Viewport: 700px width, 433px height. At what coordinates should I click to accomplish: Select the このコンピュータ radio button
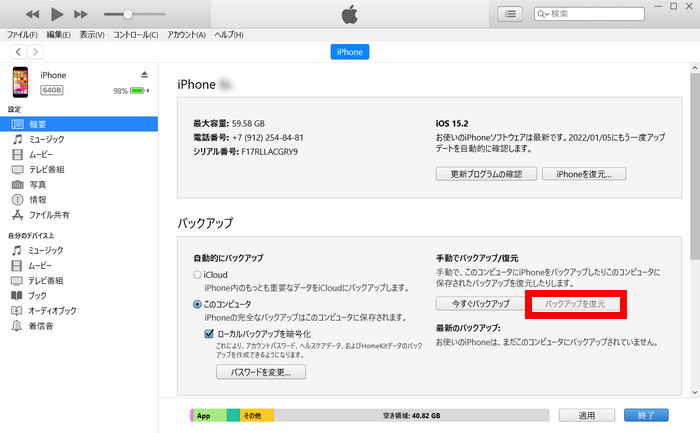[197, 304]
